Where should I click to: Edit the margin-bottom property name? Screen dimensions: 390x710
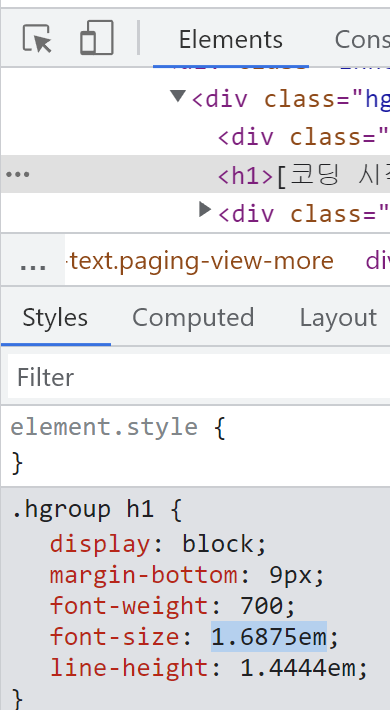pyautogui.click(x=144, y=575)
